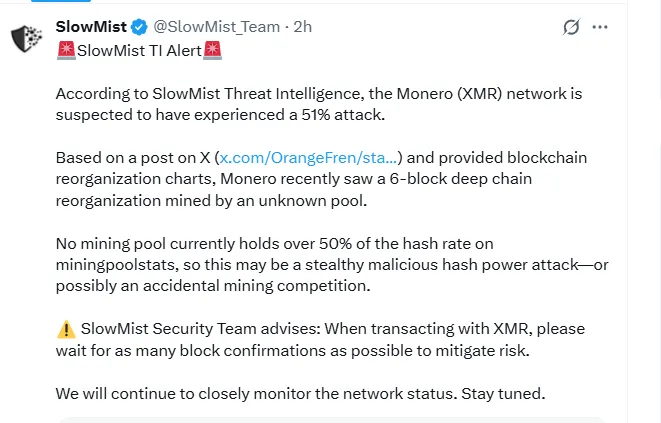The width and height of the screenshot is (661, 423).
Task: Open the SlowMist profile avatar
Action: 26,38
